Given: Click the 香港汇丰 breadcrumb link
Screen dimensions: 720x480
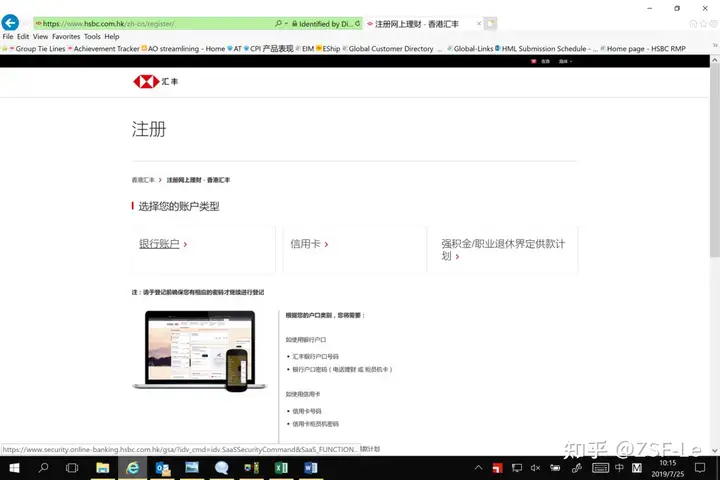Looking at the screenshot, I should tap(143, 180).
